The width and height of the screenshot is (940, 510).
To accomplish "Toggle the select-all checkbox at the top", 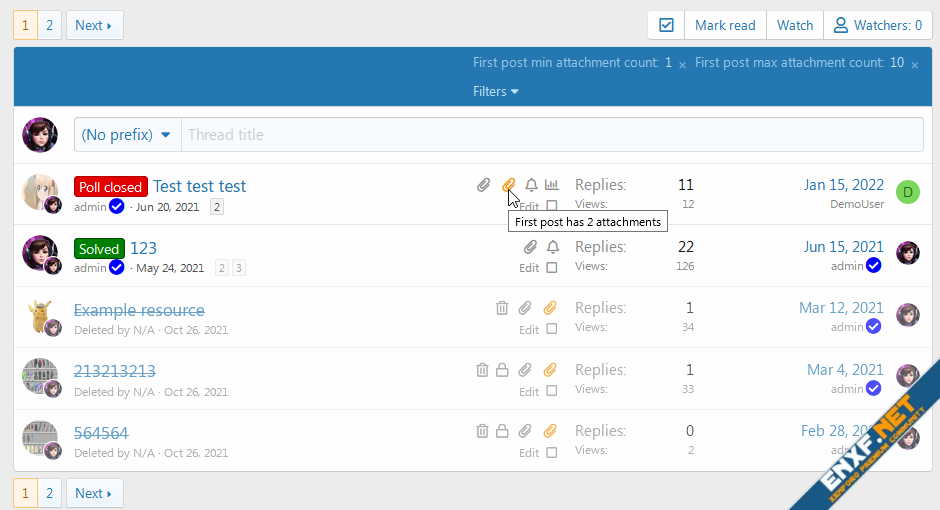I will point(667,25).
